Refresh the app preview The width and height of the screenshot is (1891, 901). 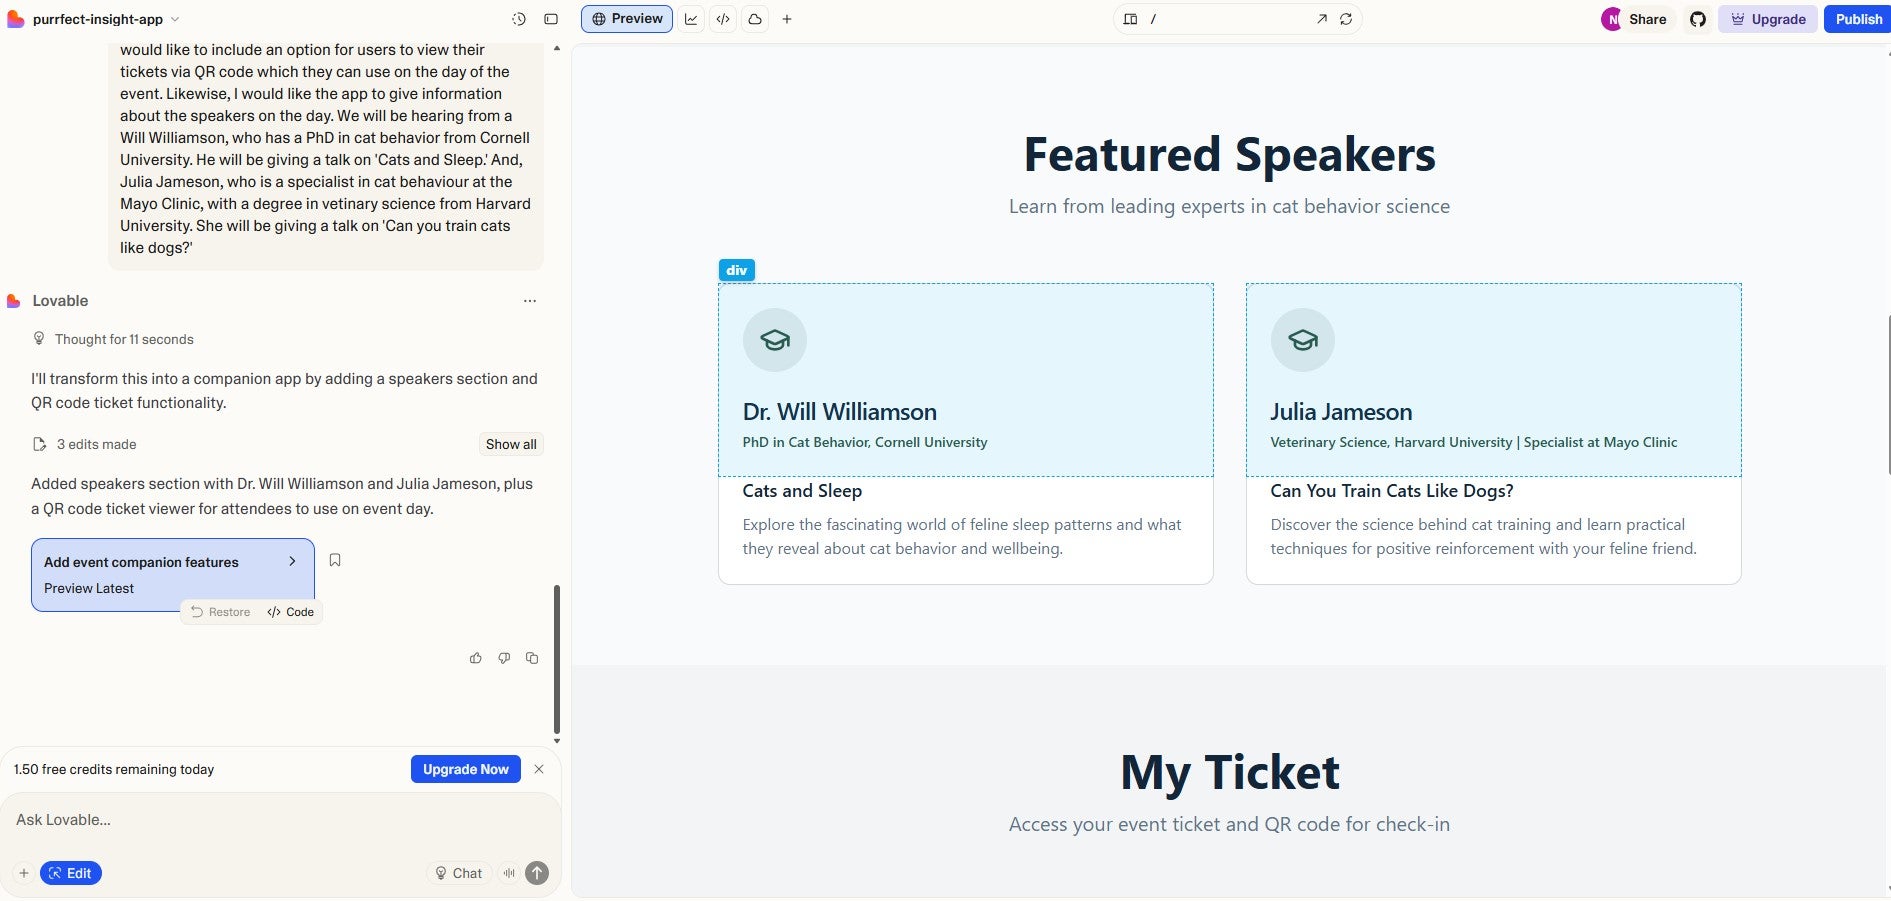tap(1346, 19)
